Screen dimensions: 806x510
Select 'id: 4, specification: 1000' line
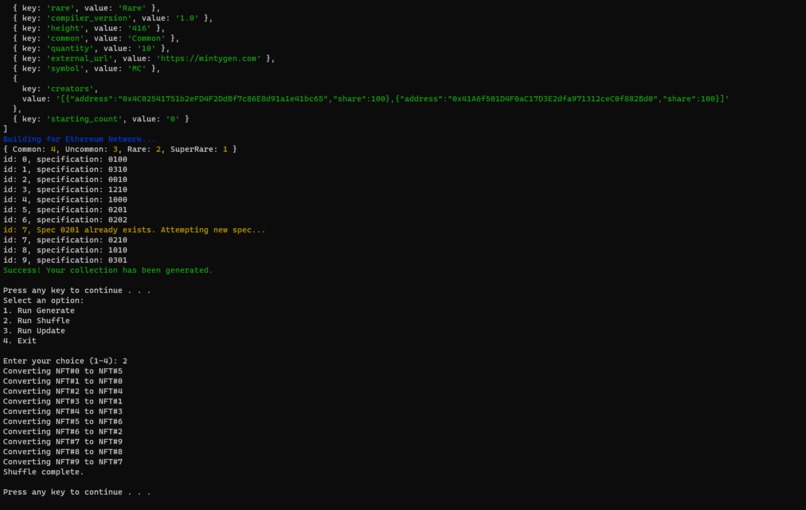coord(65,199)
